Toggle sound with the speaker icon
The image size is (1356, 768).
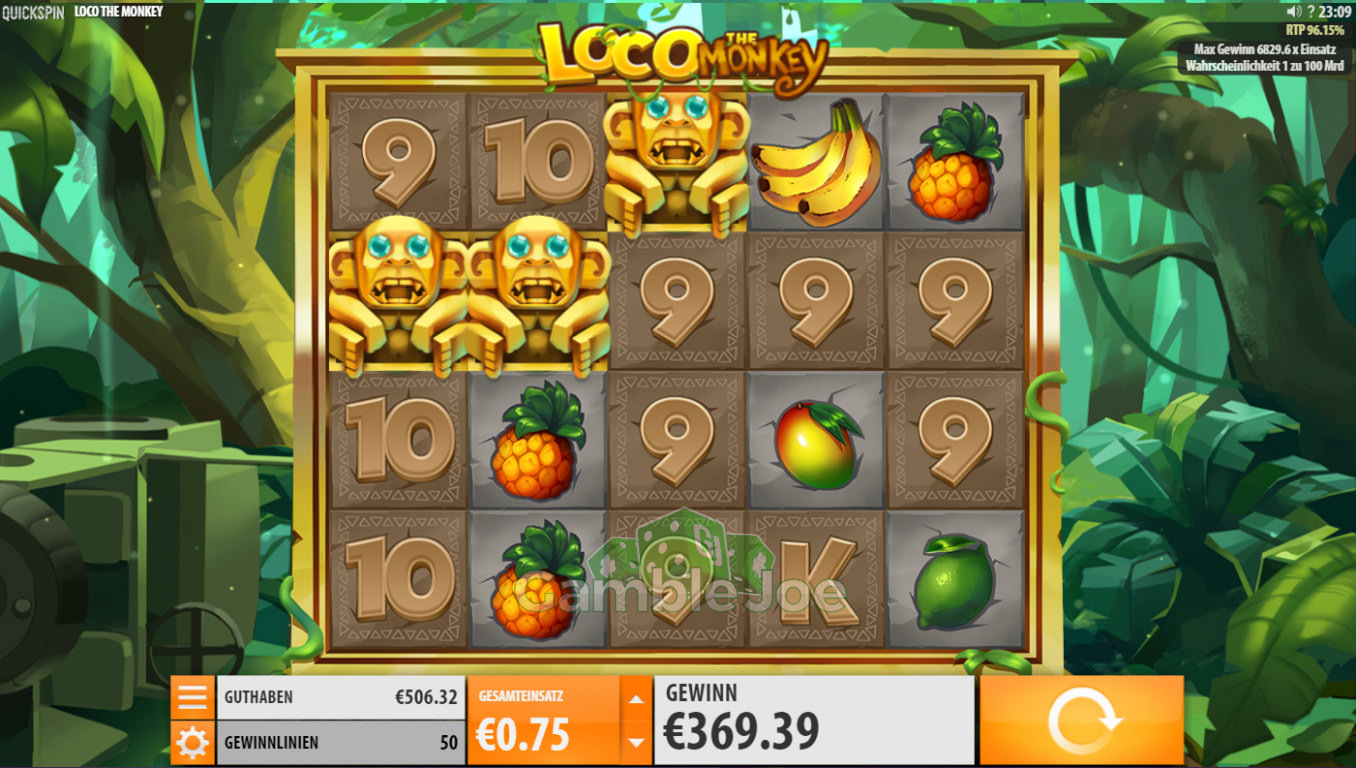pyautogui.click(x=1294, y=12)
